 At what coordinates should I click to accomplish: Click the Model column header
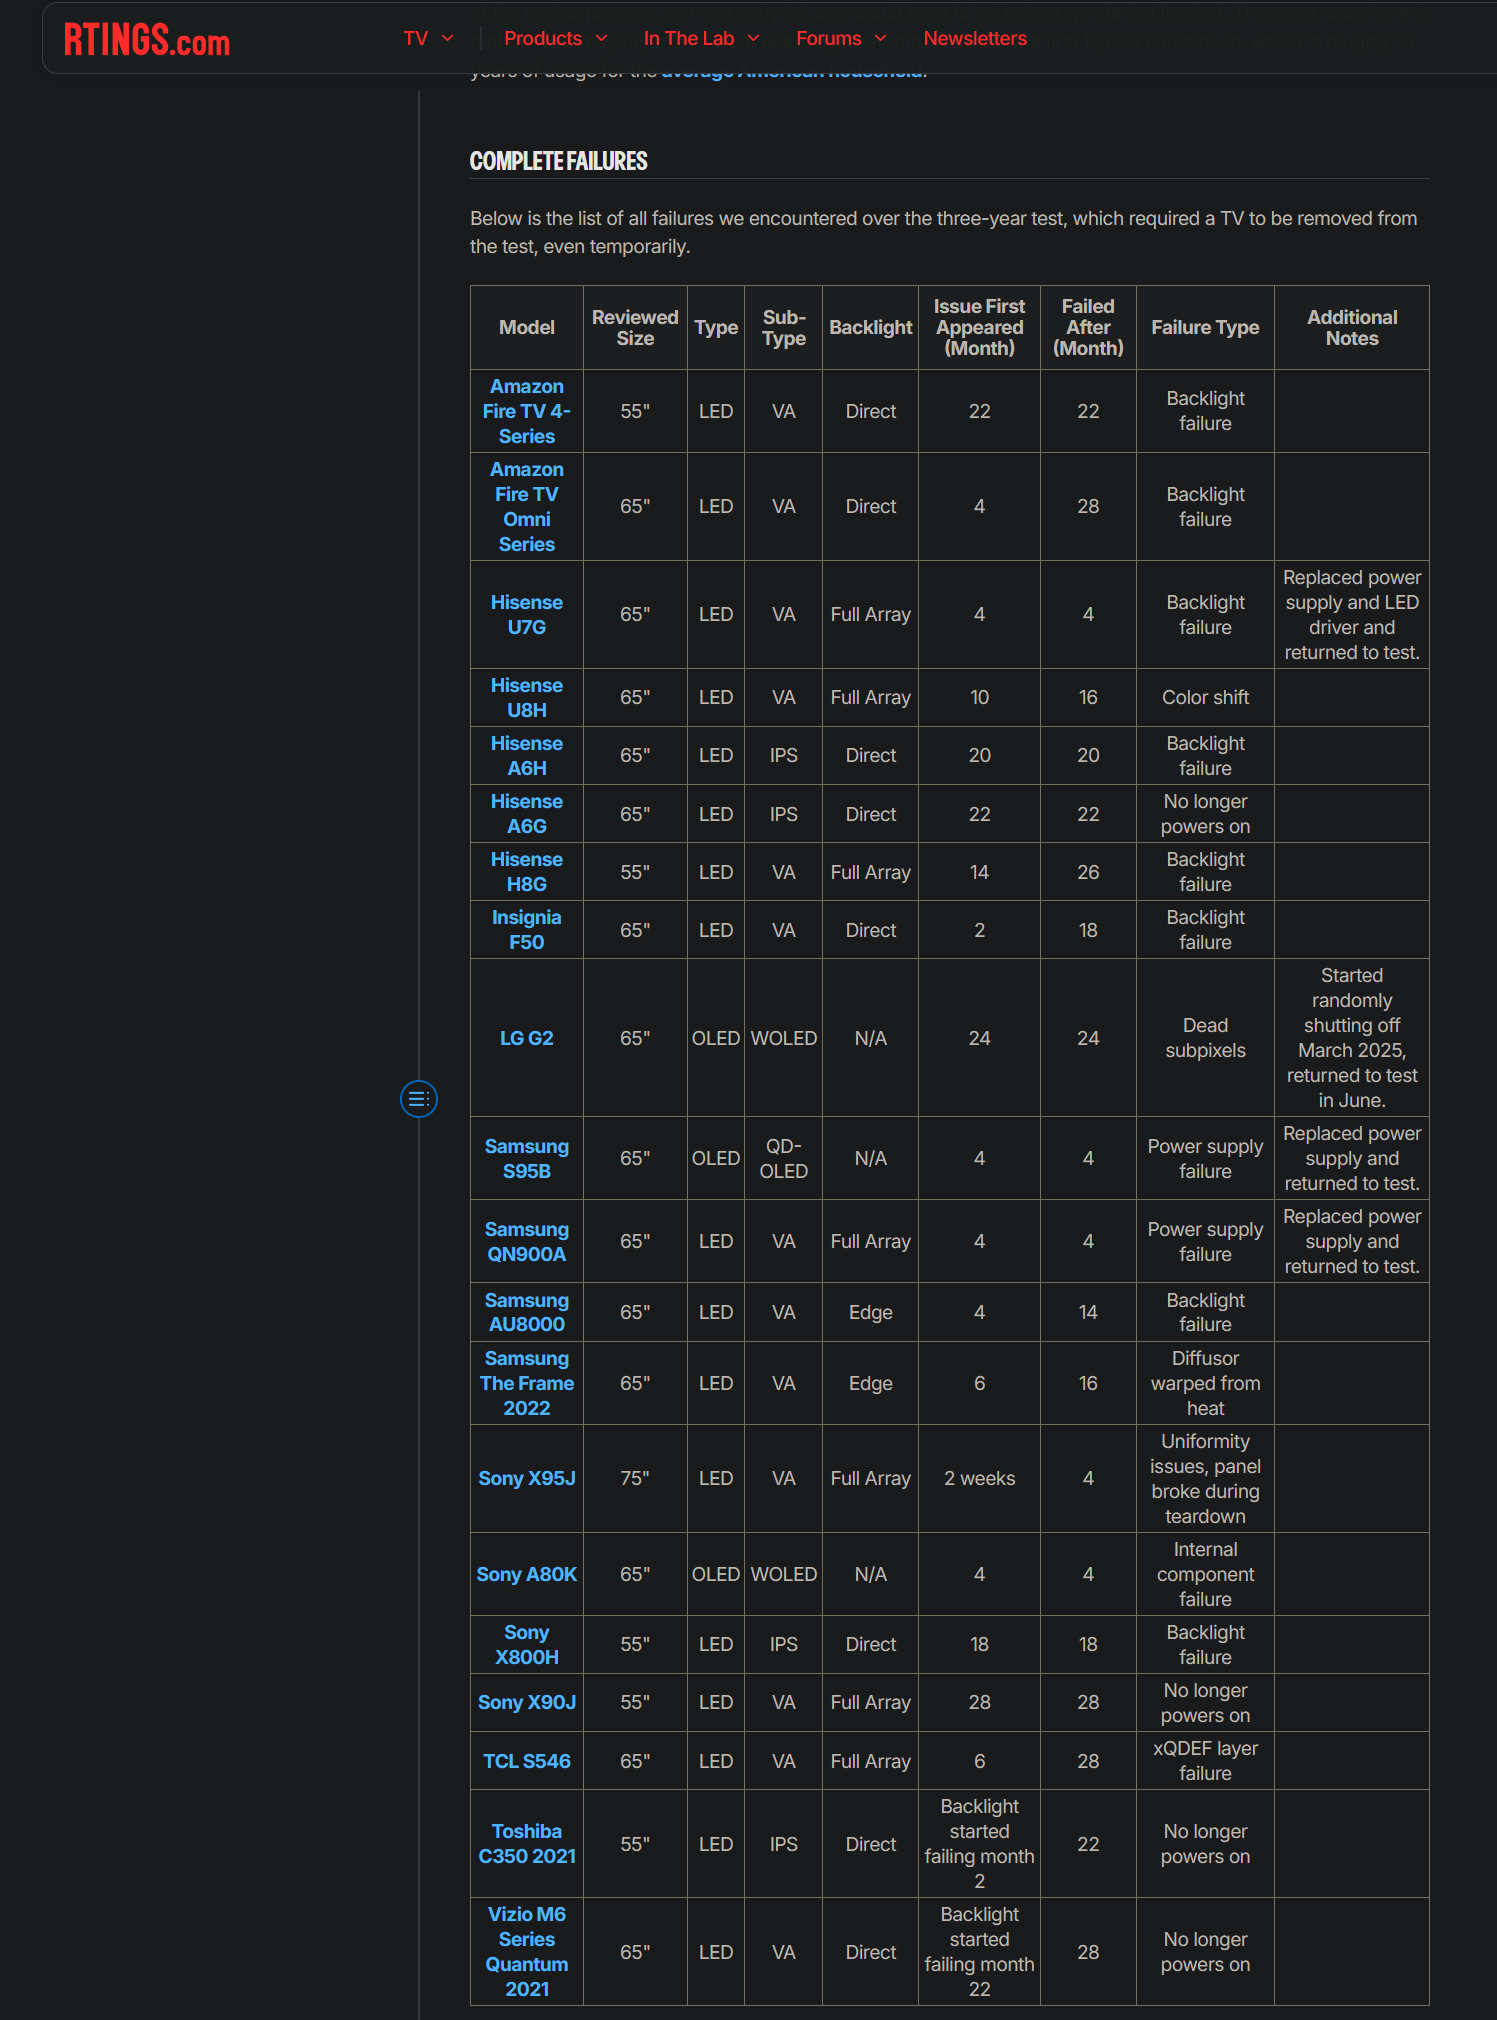pos(527,328)
